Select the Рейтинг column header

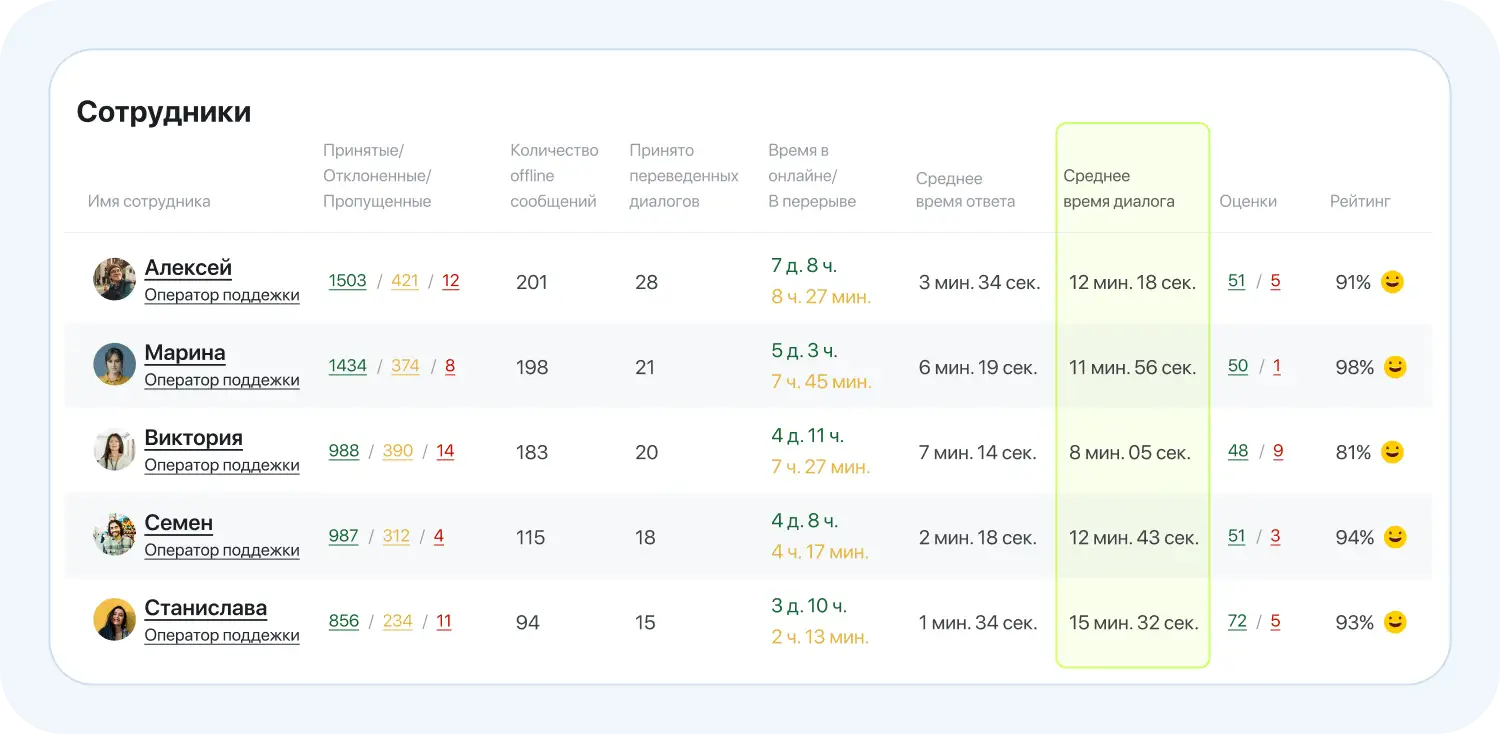coord(1360,201)
